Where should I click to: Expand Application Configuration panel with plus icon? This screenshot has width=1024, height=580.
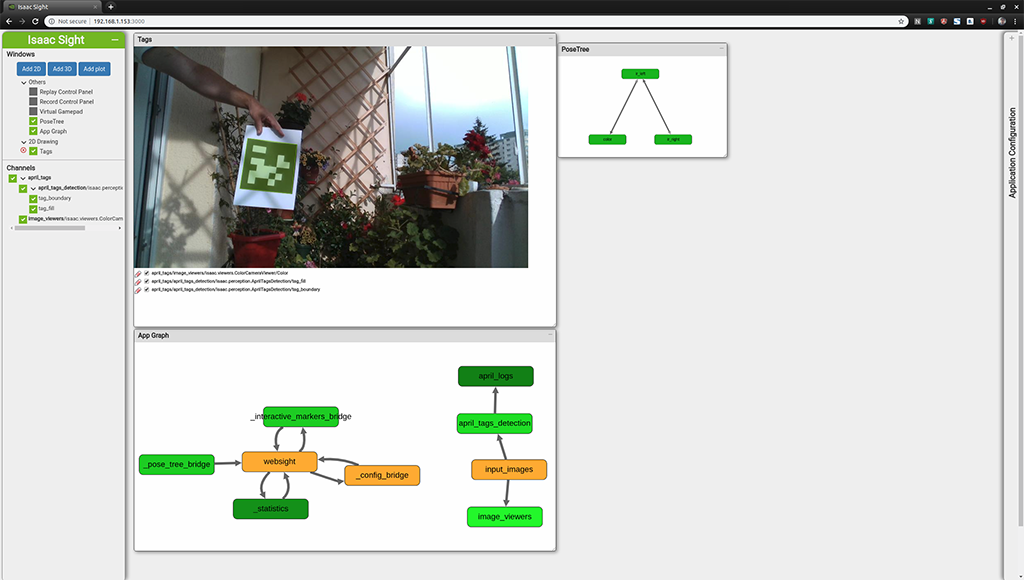(x=1011, y=40)
